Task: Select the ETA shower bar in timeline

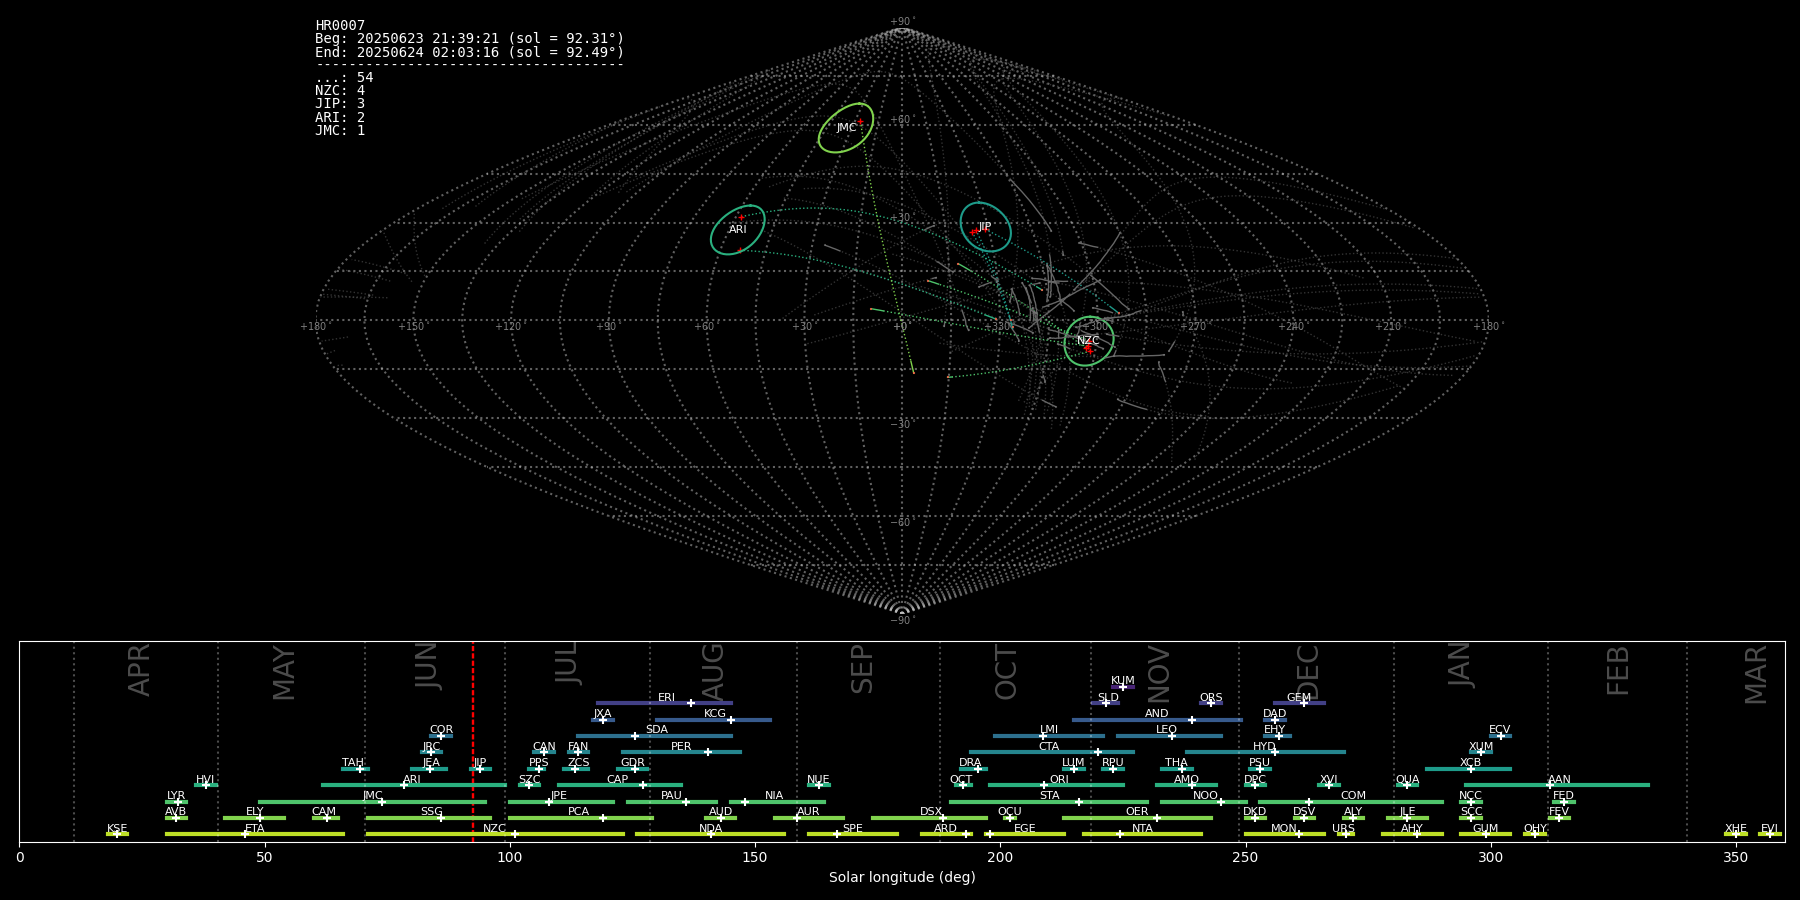Action: pyautogui.click(x=255, y=834)
